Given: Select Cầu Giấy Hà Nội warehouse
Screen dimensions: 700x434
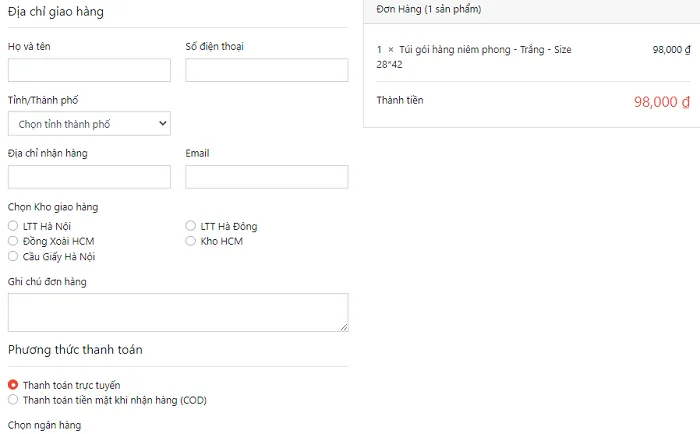Looking at the screenshot, I should pos(13,256).
